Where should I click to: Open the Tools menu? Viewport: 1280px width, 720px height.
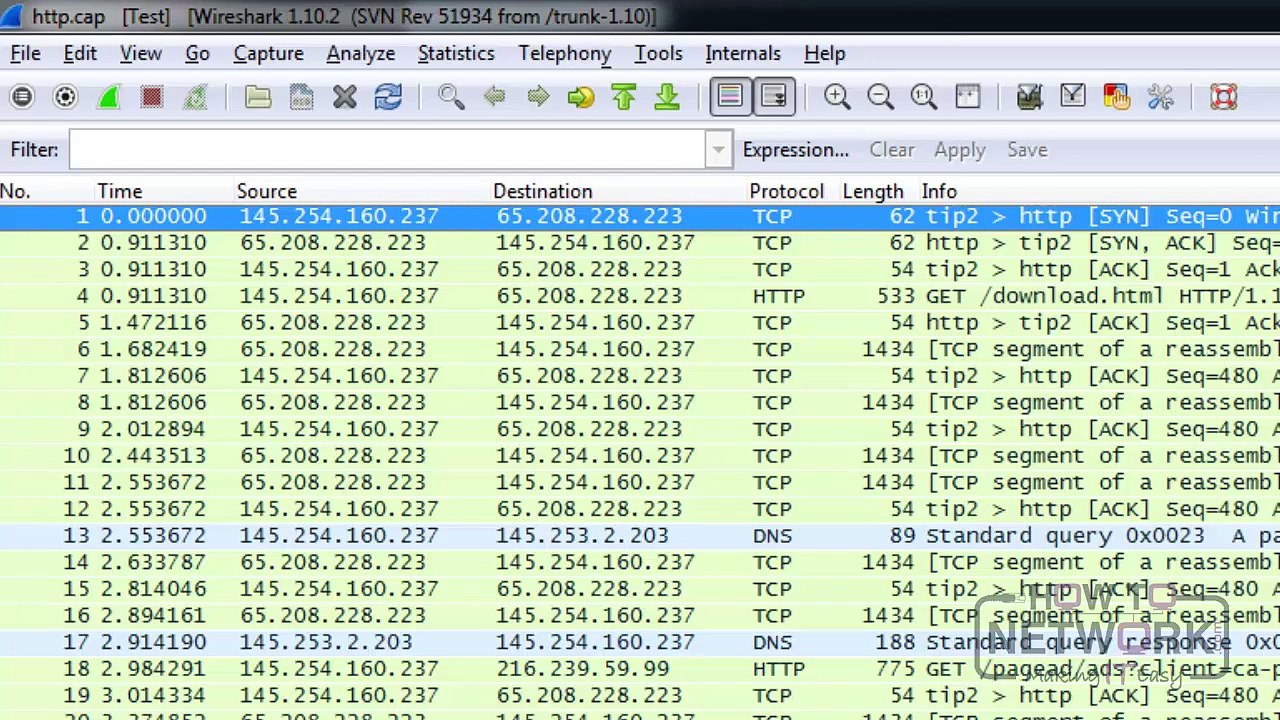click(658, 54)
